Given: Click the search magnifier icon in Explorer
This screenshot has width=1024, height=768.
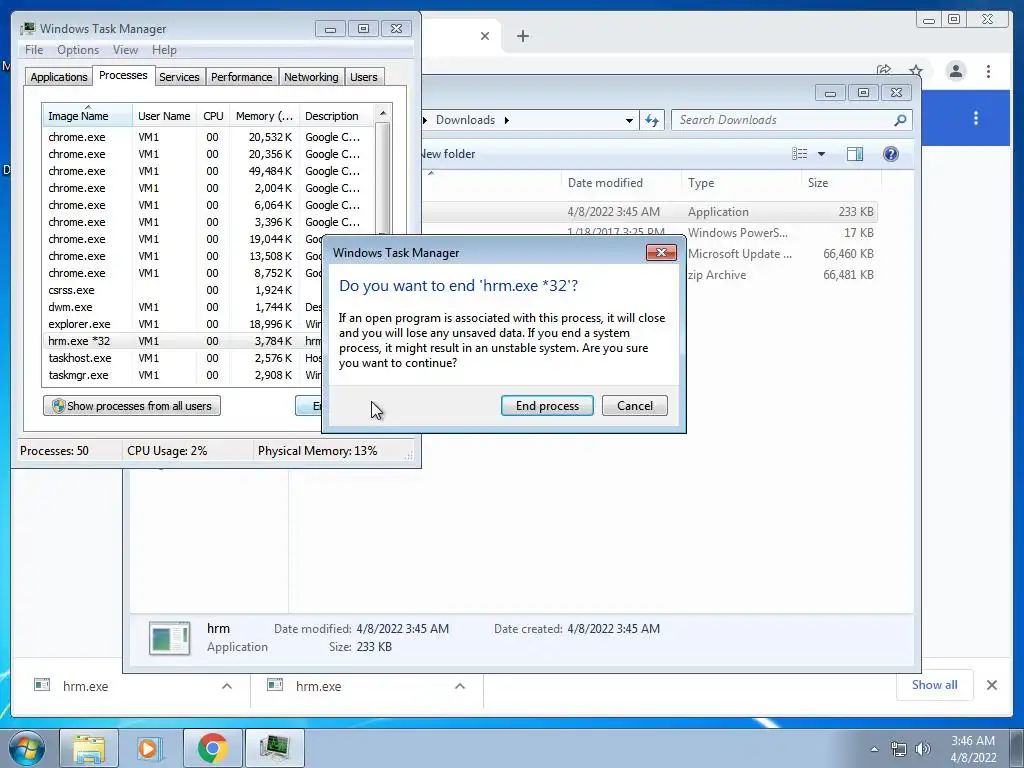Looking at the screenshot, I should coord(900,120).
